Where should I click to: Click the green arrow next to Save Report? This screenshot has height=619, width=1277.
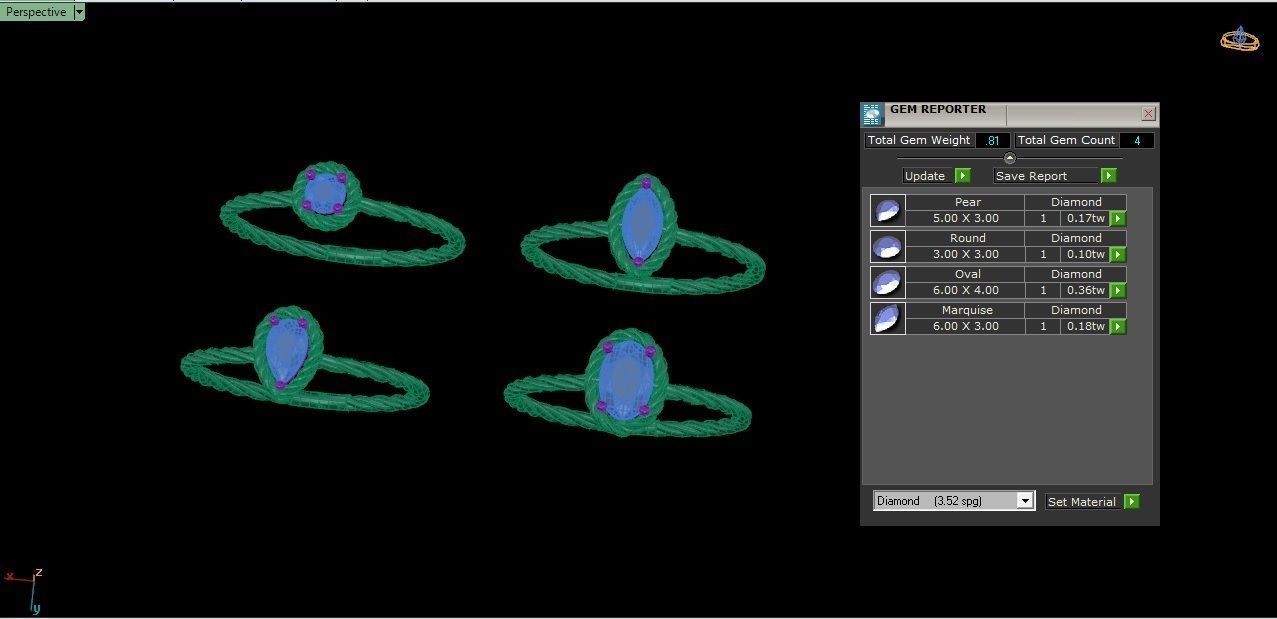pos(1108,176)
